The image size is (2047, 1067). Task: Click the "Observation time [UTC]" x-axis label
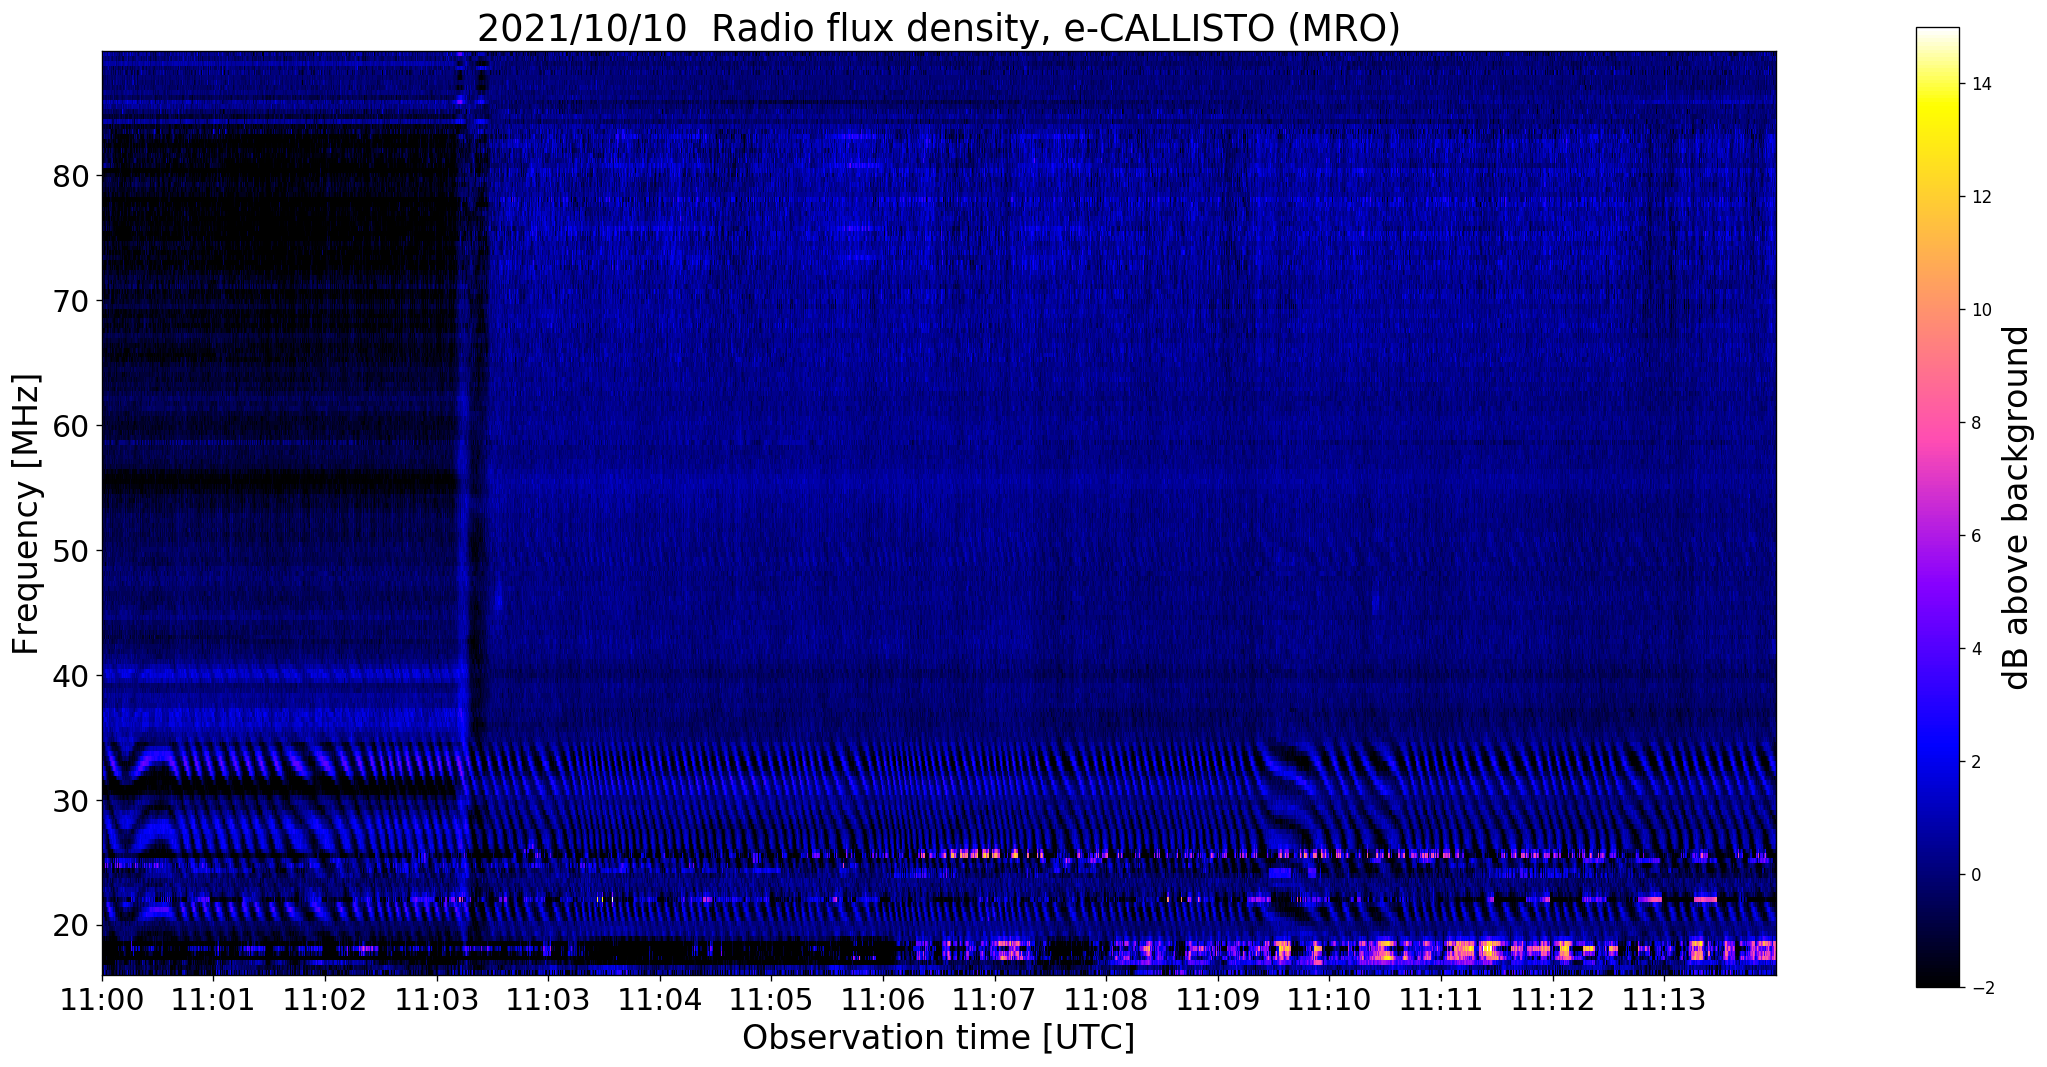(x=938, y=1038)
